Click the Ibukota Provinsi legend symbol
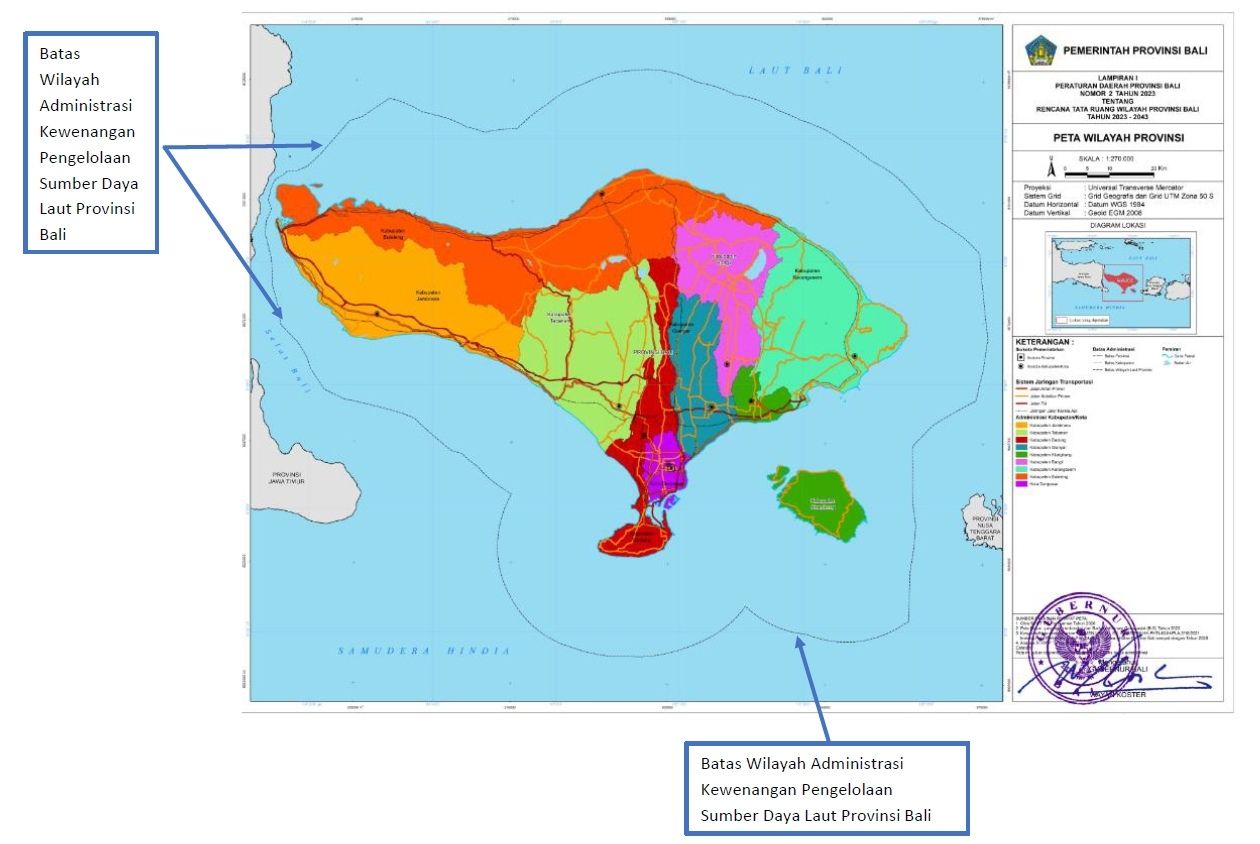 tap(1019, 355)
